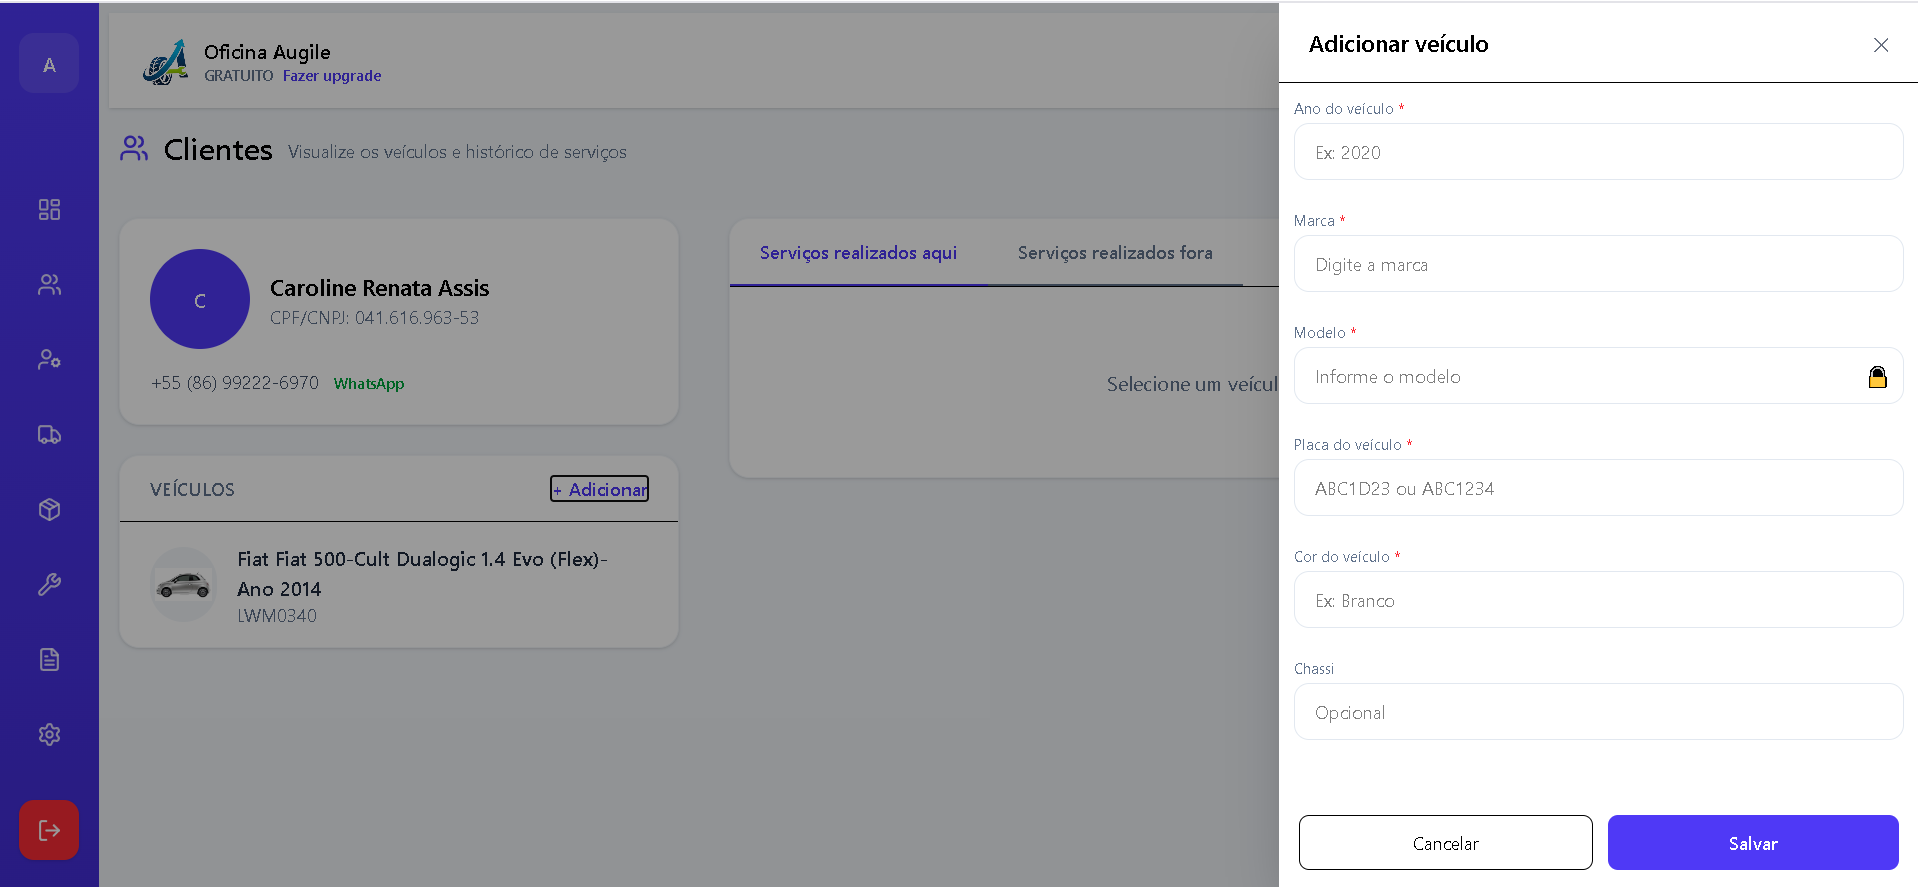Click the Clientes heading people icon
The width and height of the screenshot is (1918, 887).
(134, 148)
